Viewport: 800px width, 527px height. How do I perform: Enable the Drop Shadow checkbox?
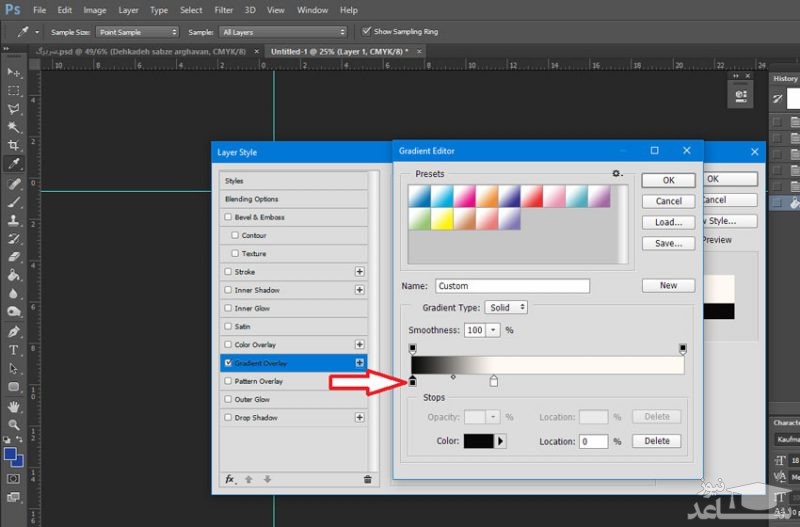[229, 418]
